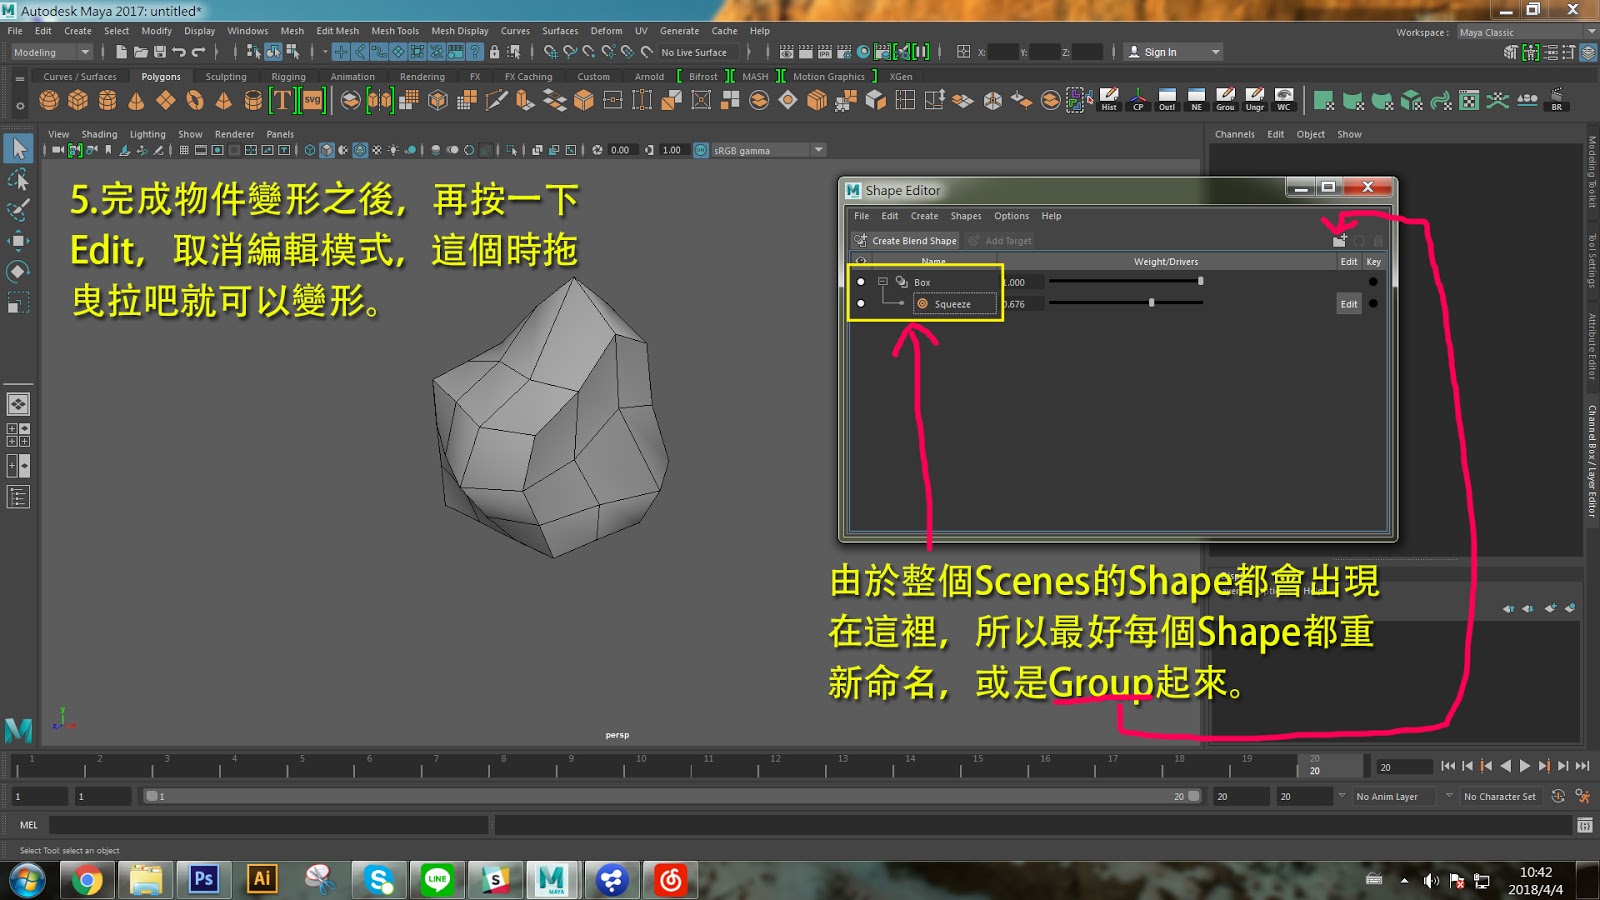Collapse the Box item in the Shape Editor

882,282
